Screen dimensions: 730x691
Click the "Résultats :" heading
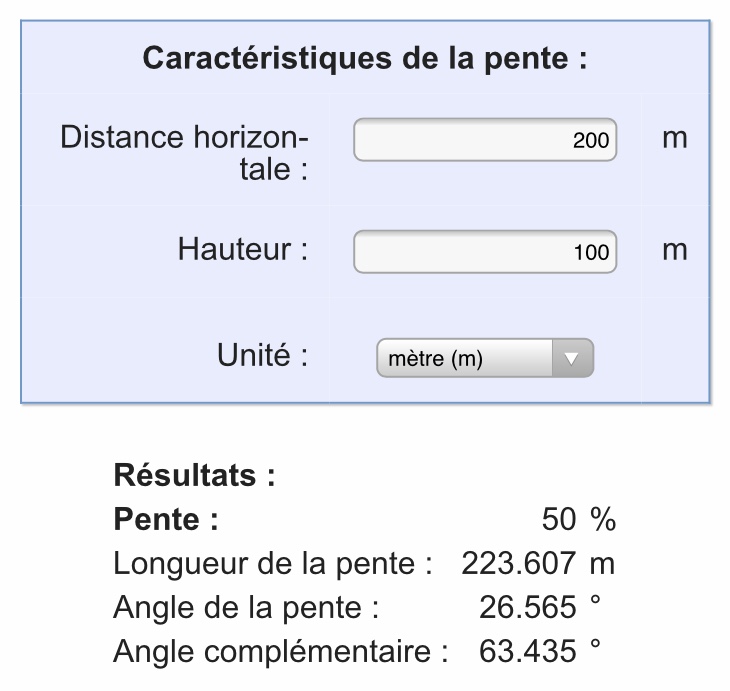[x=195, y=475]
